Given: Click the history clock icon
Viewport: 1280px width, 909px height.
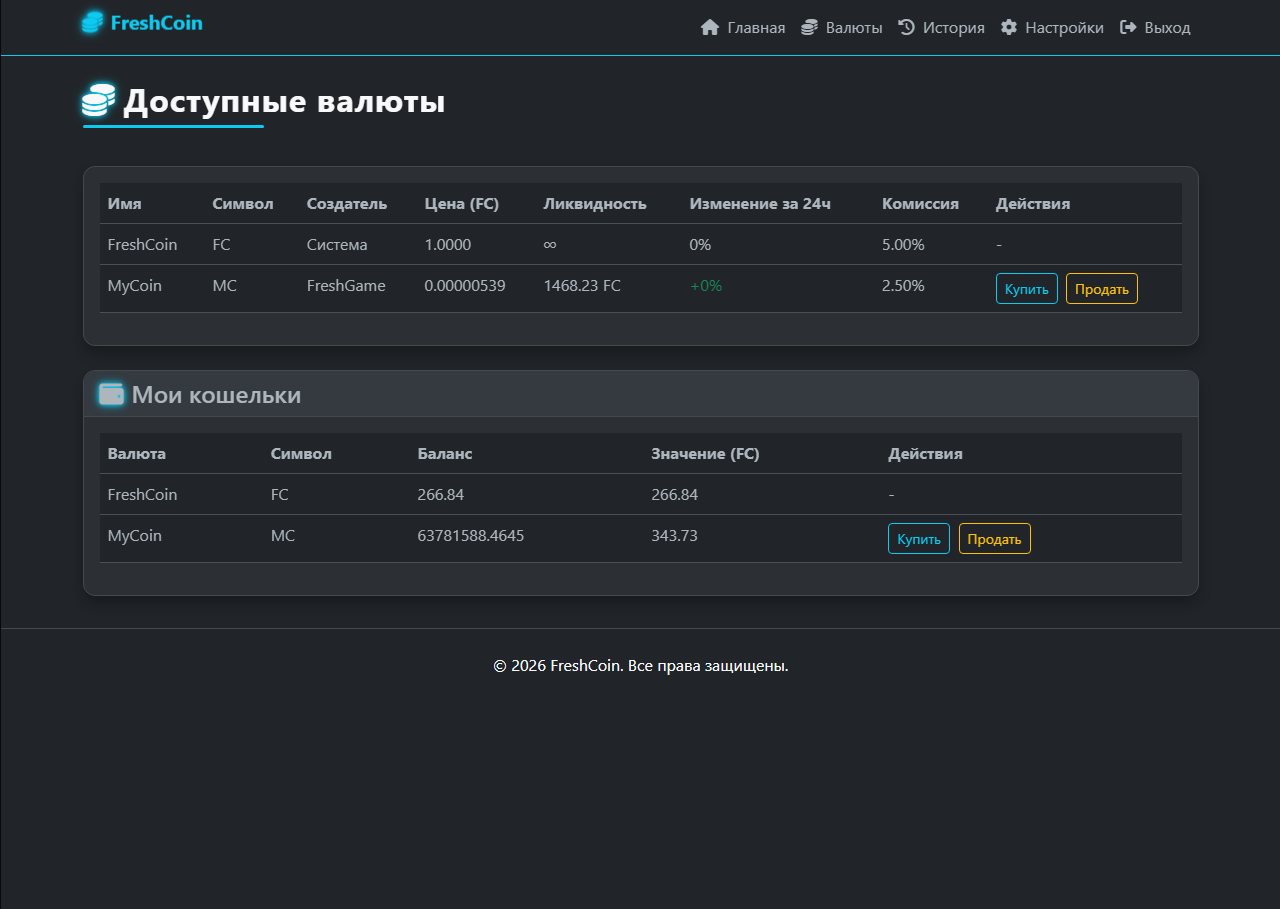Looking at the screenshot, I should click(907, 28).
